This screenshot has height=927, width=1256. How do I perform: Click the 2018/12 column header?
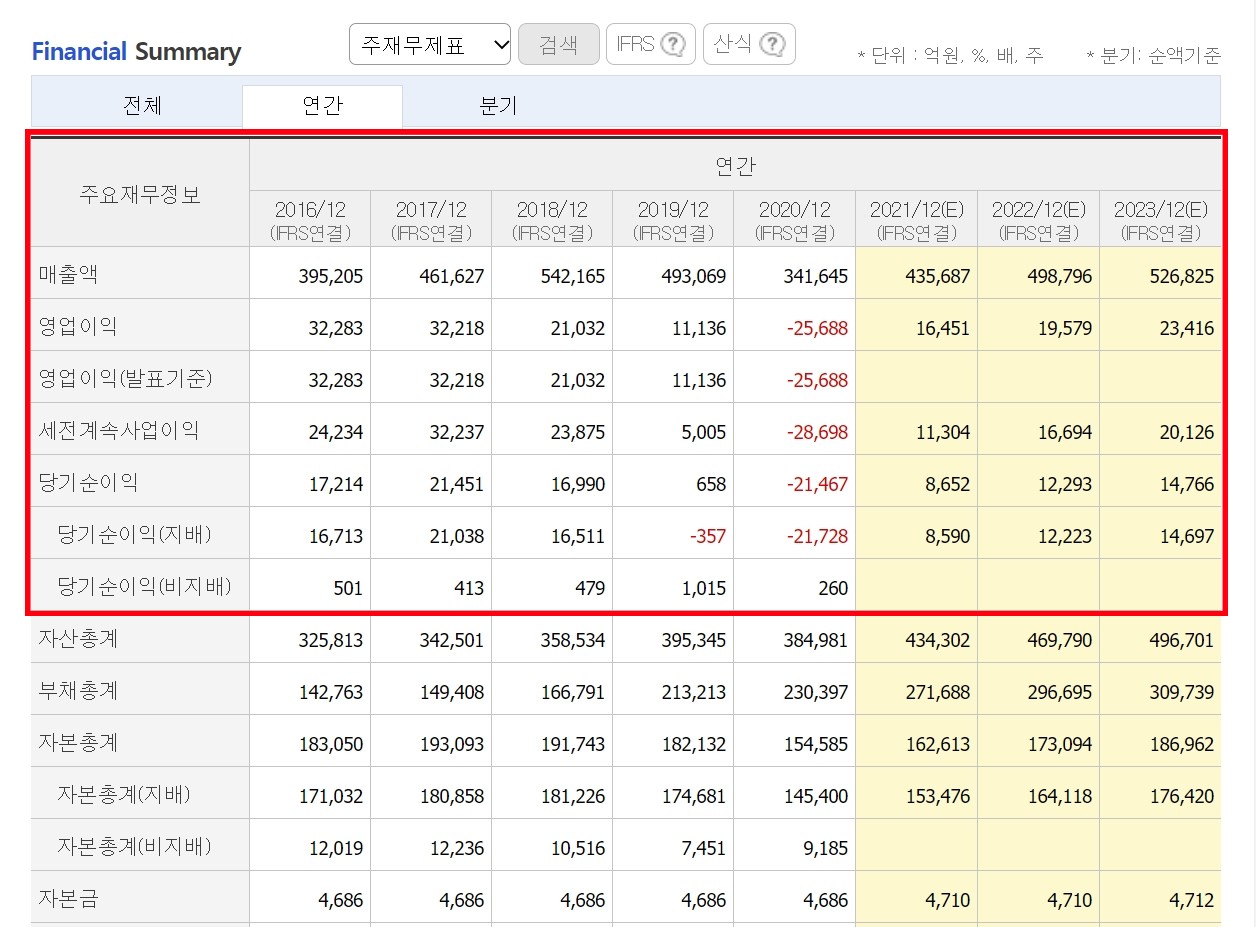point(552,219)
